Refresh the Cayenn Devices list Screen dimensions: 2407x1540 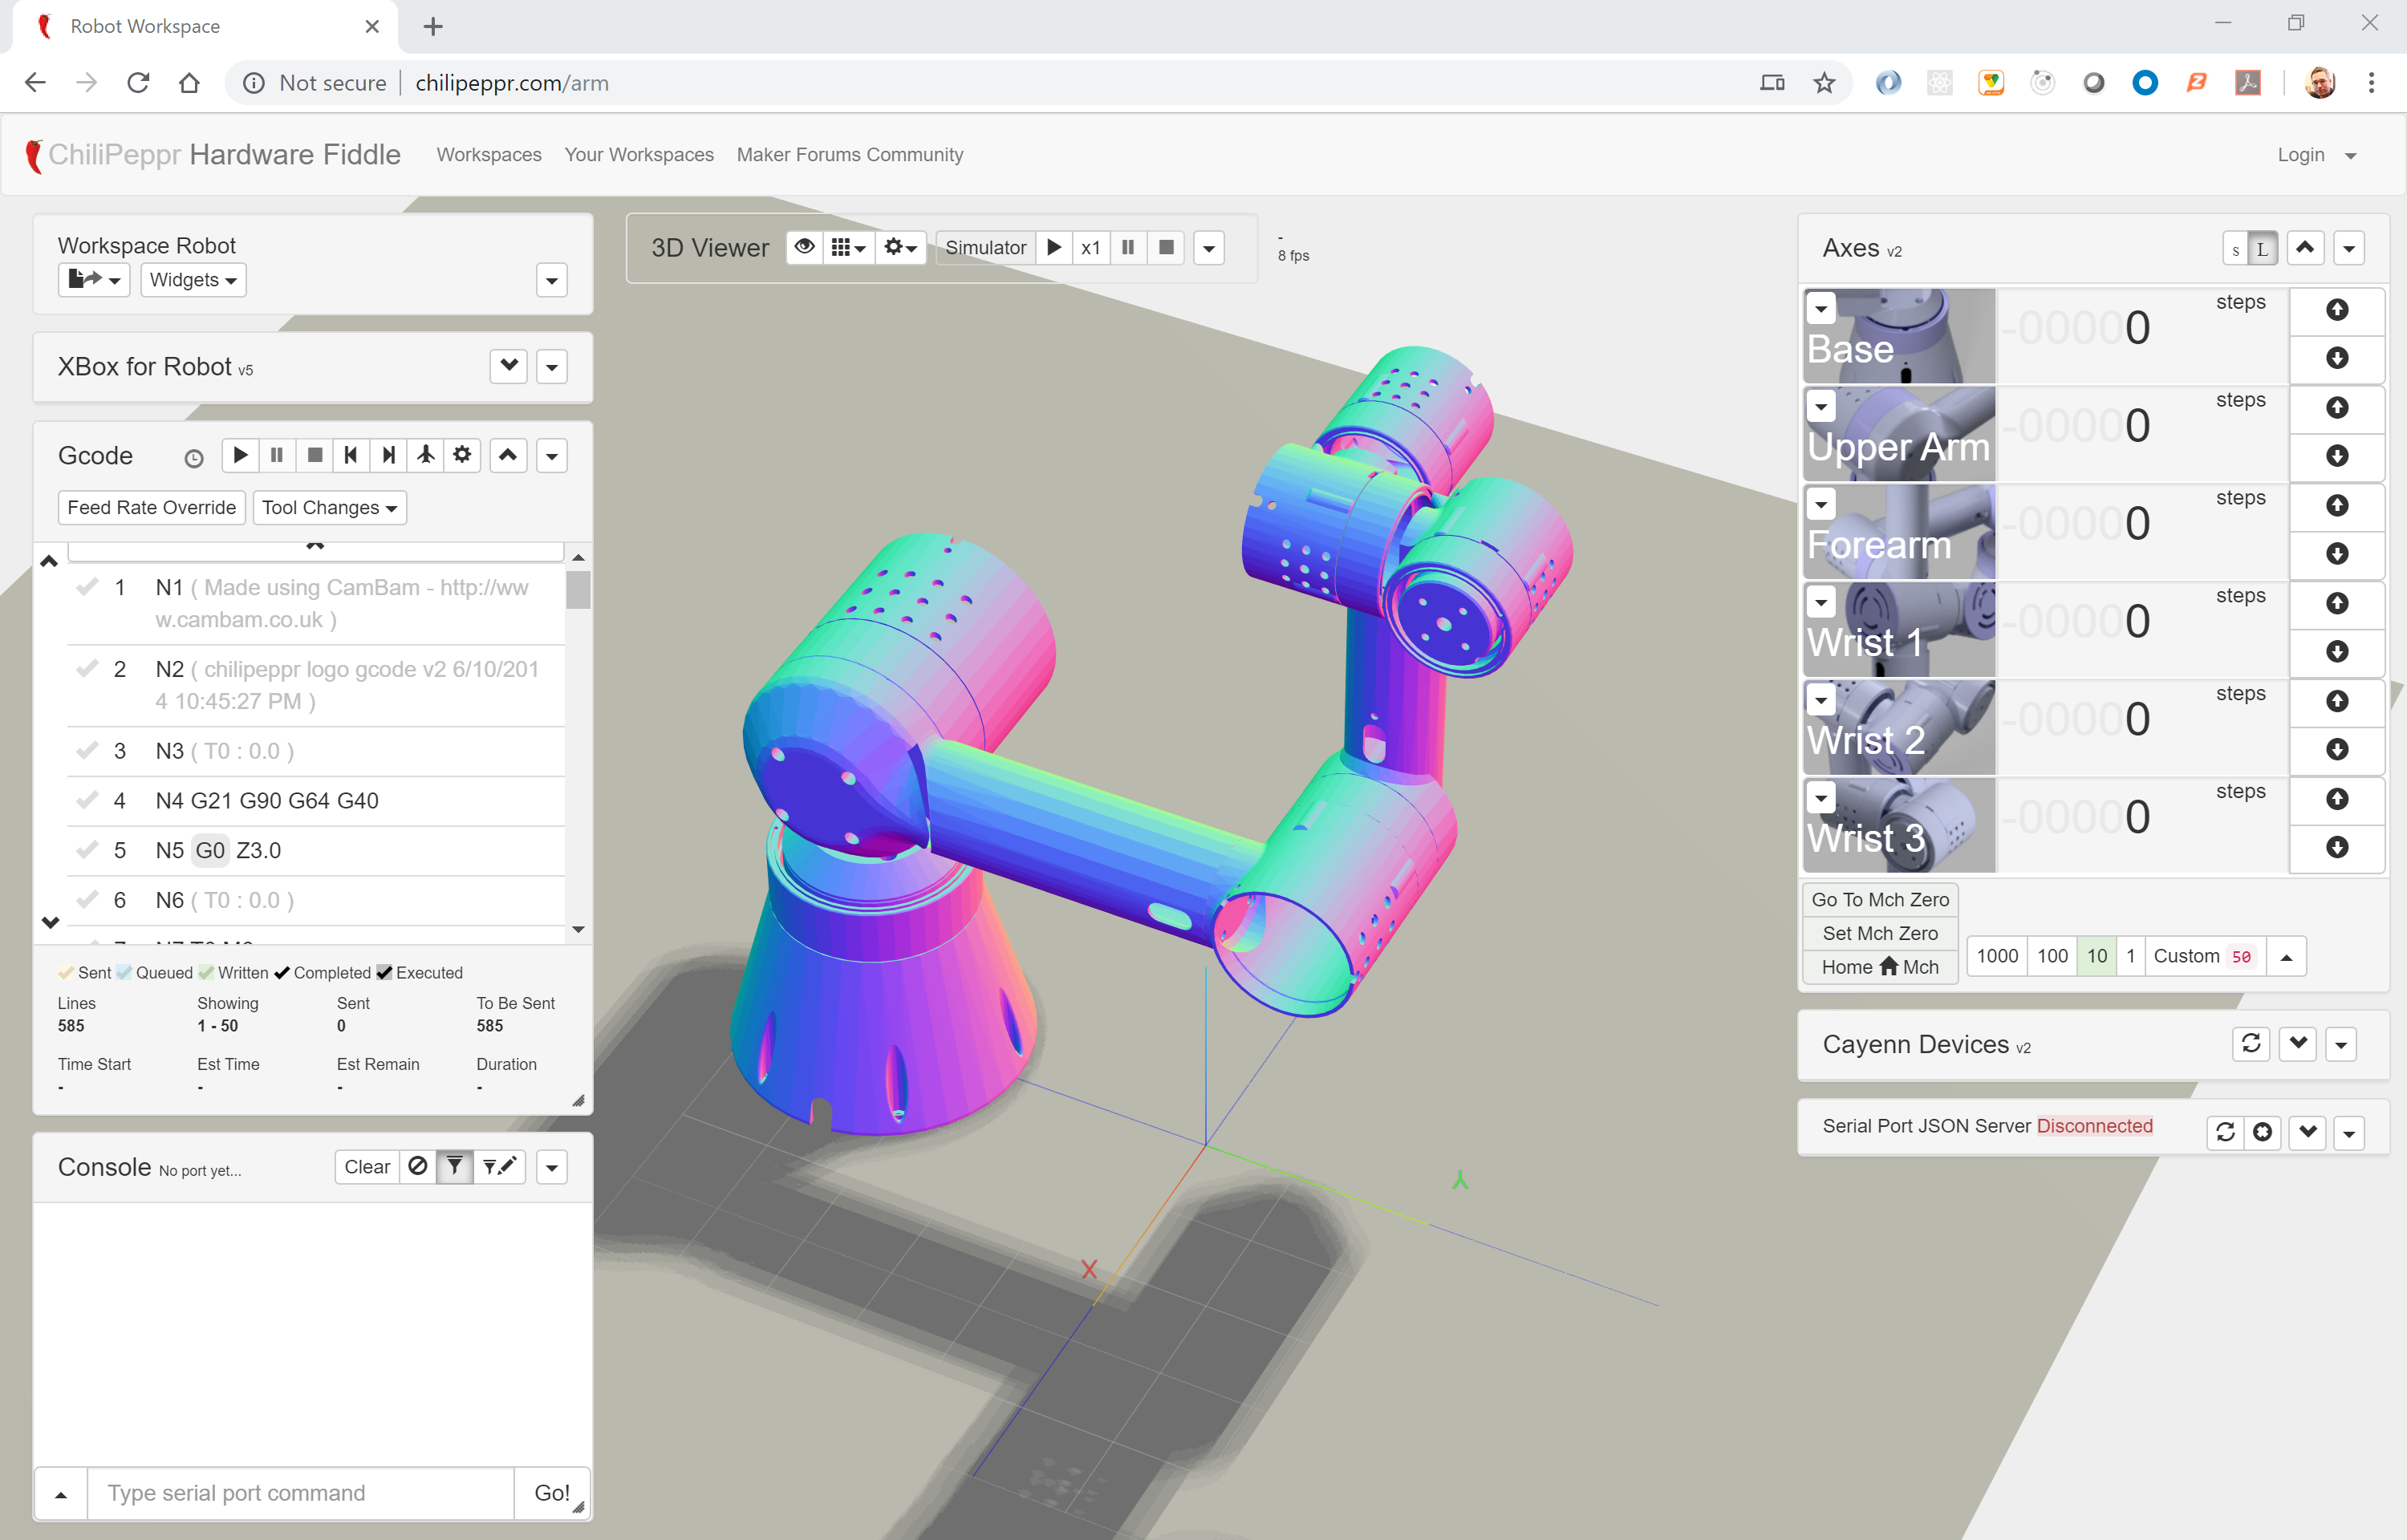coord(2250,1044)
